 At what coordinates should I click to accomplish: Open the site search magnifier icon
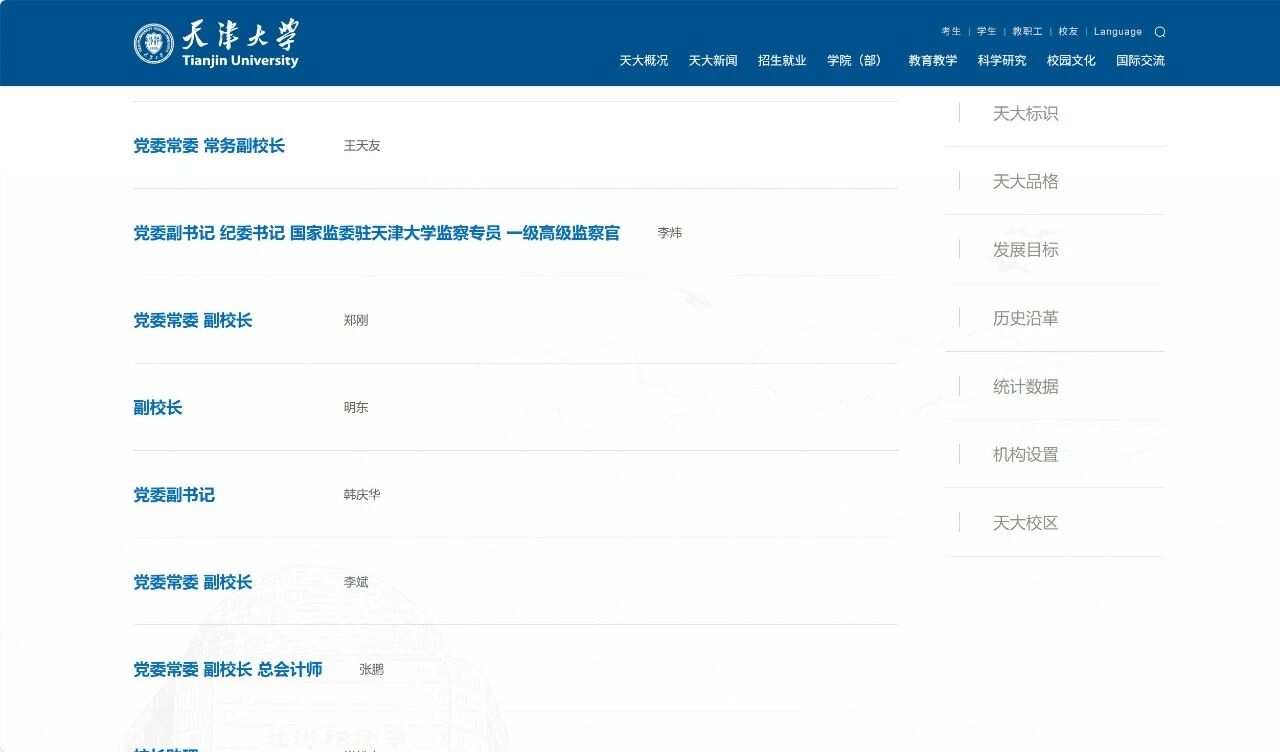[x=1159, y=31]
